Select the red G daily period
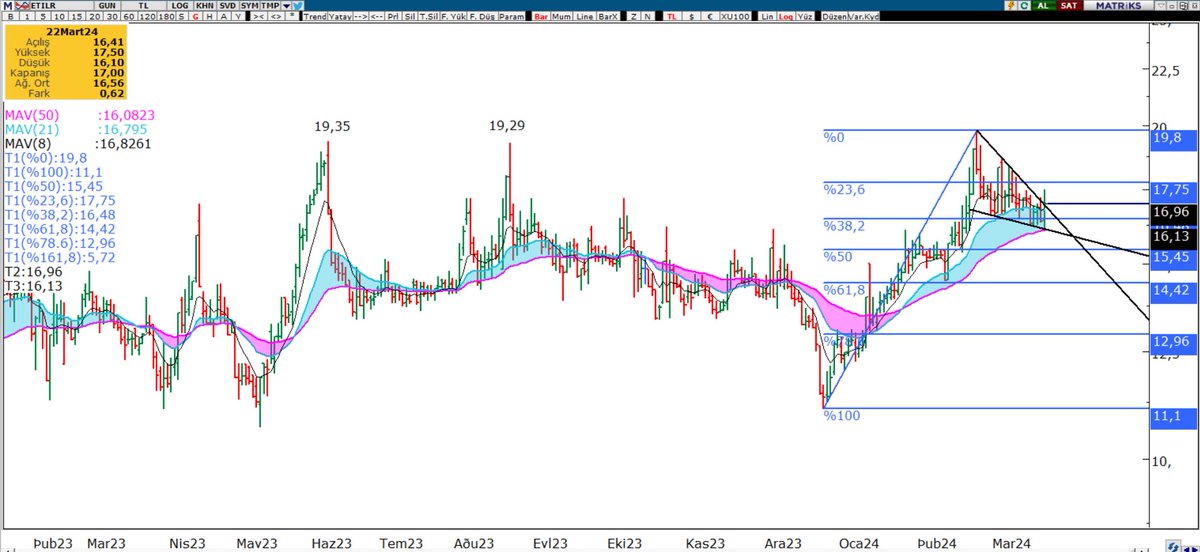This screenshot has width=1200, height=552. click(196, 17)
